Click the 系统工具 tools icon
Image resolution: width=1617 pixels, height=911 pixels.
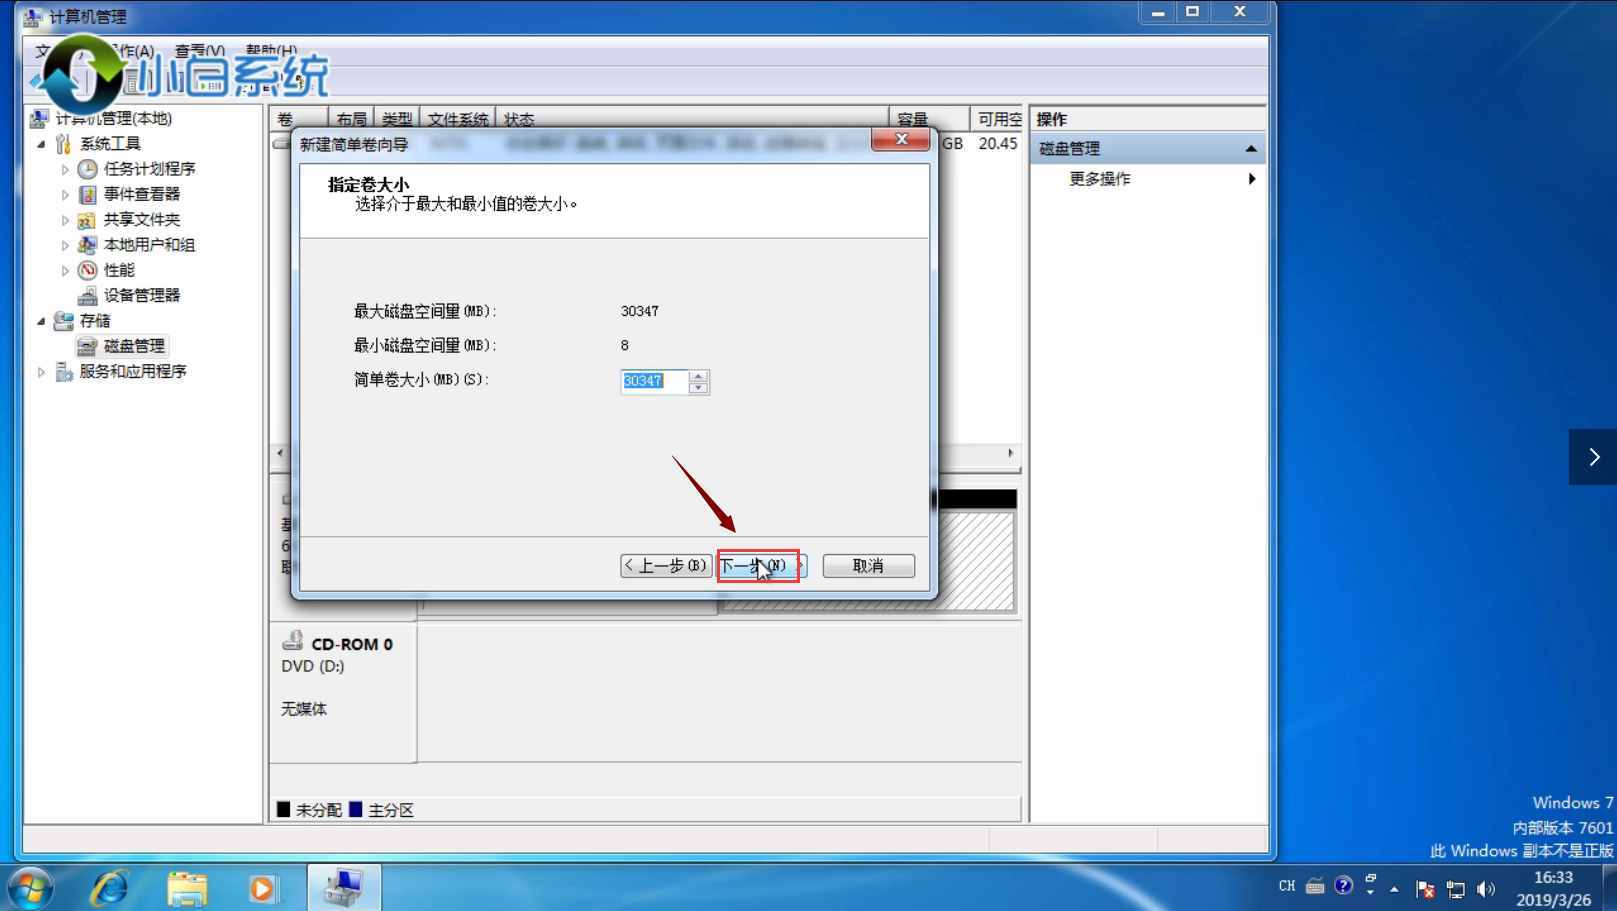[64, 144]
